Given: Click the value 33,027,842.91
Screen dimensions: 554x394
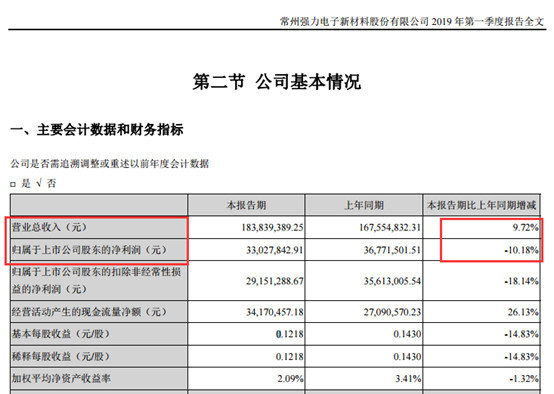Looking at the screenshot, I should coord(275,250).
